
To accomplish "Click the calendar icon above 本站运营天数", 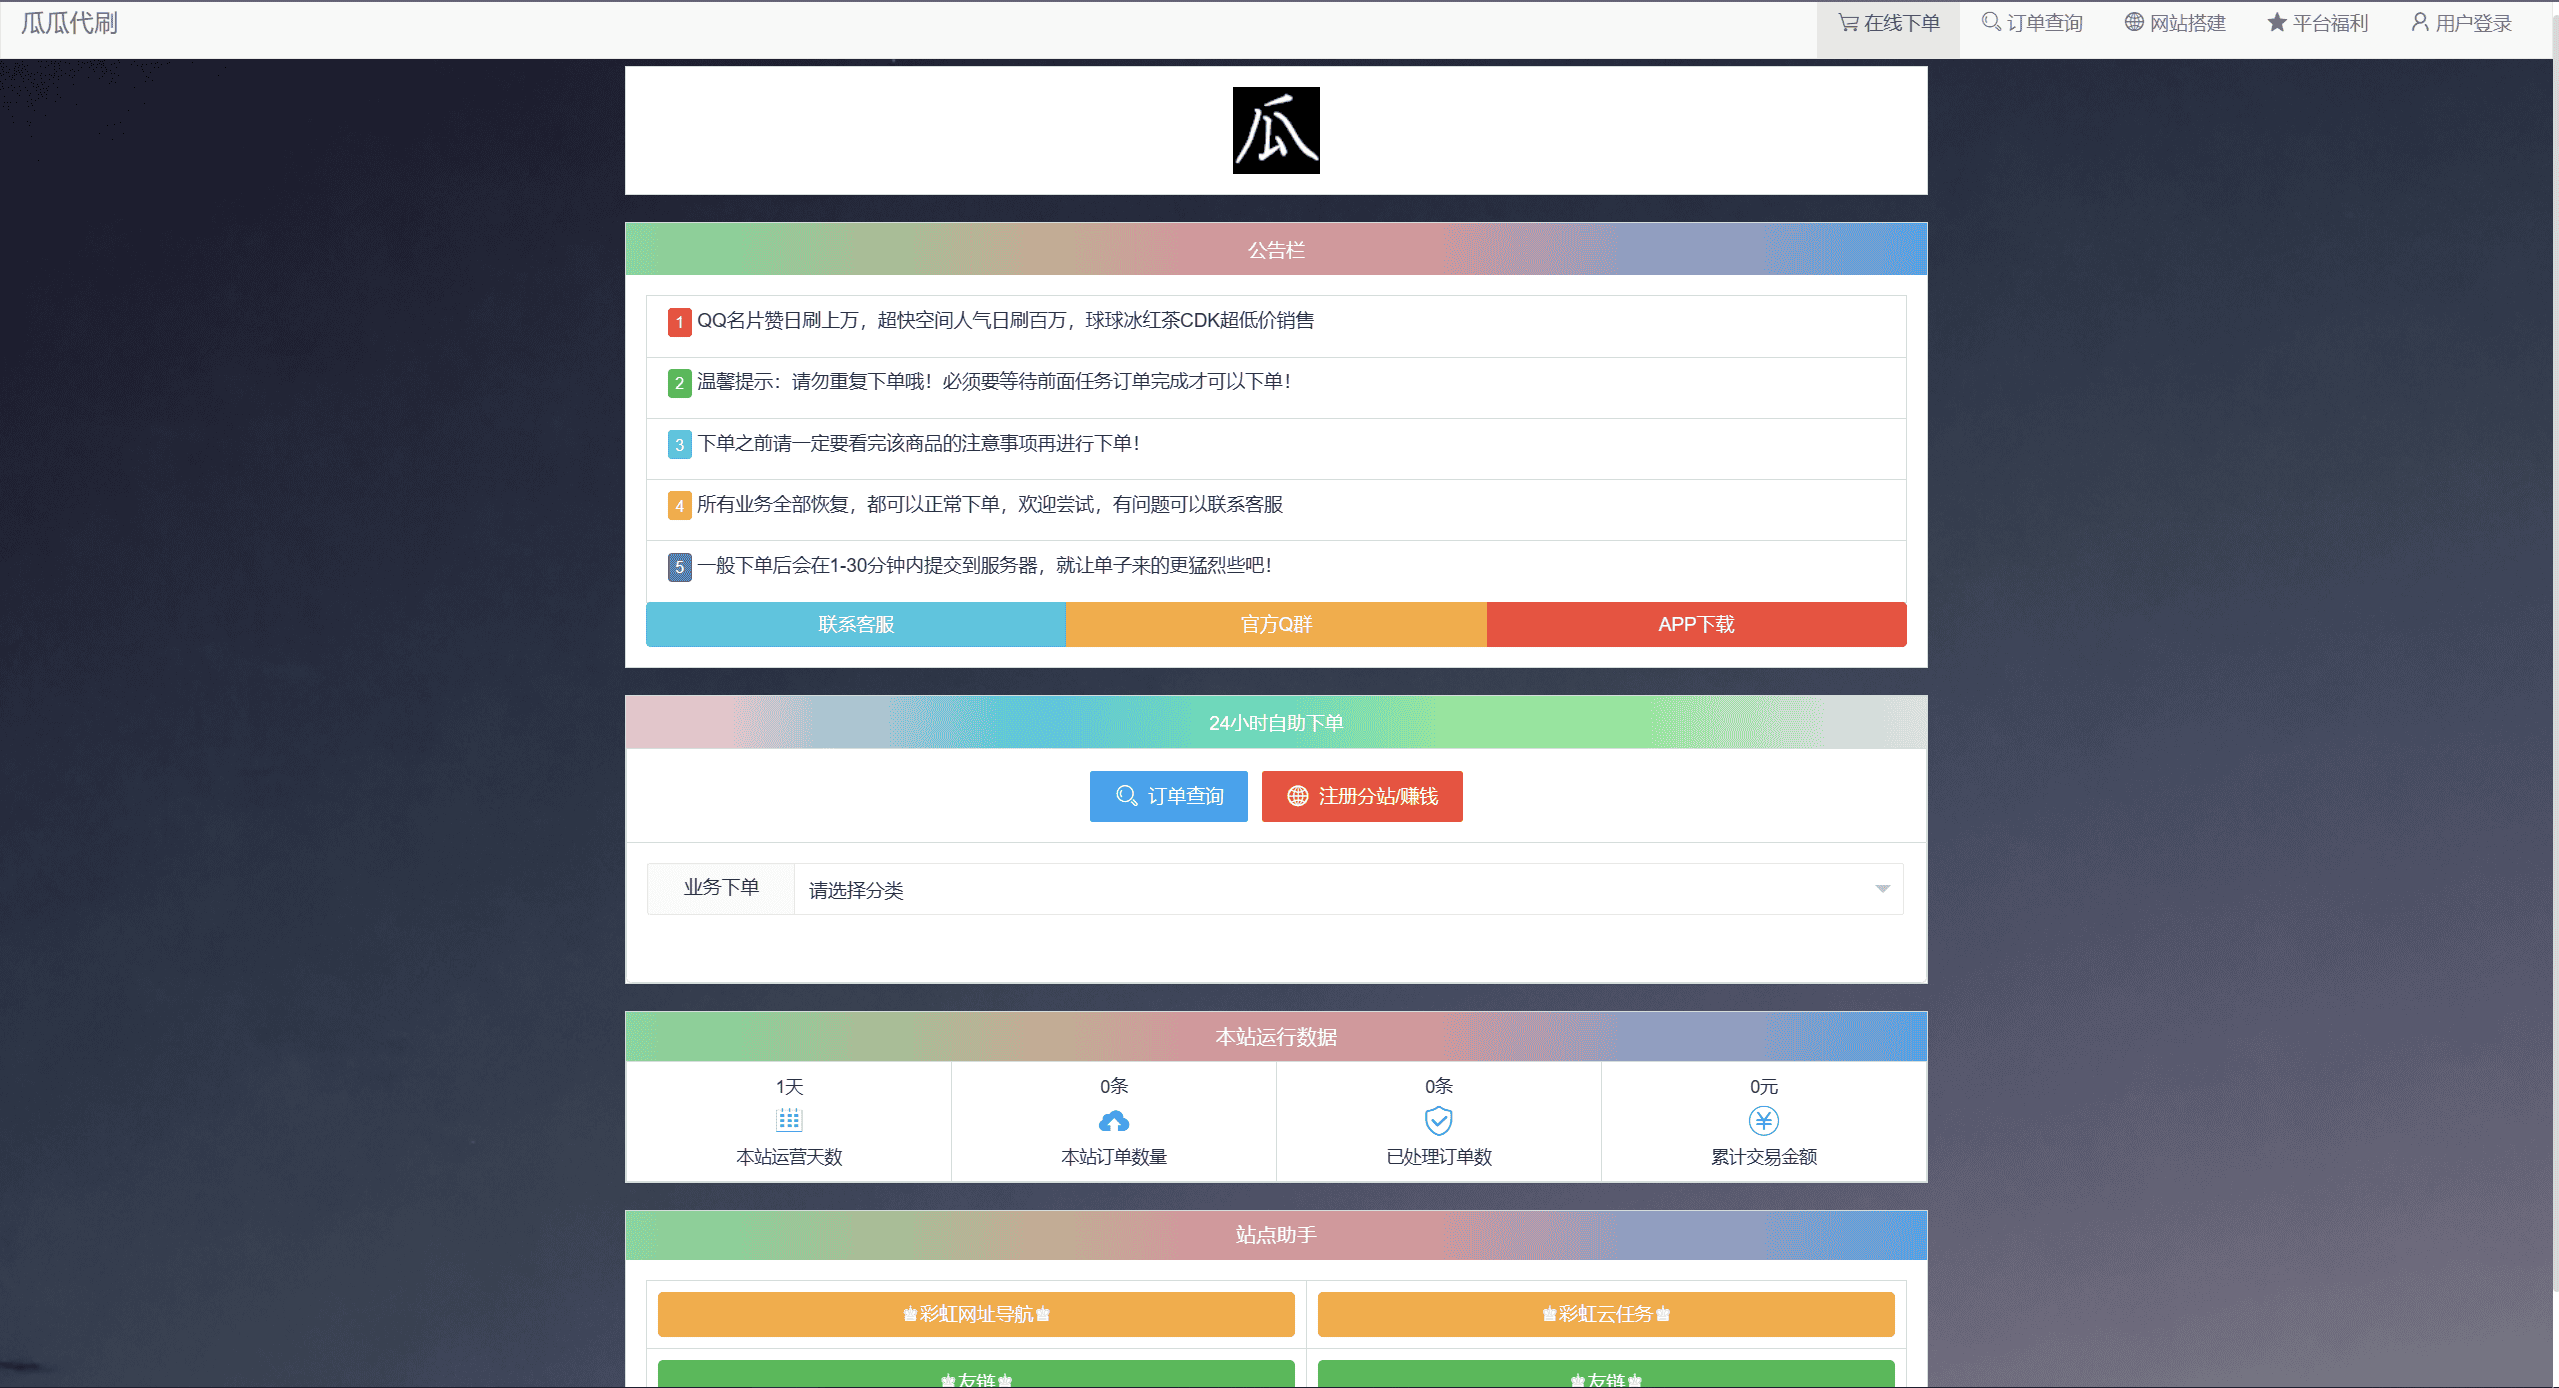I will pyautogui.click(x=789, y=1120).
